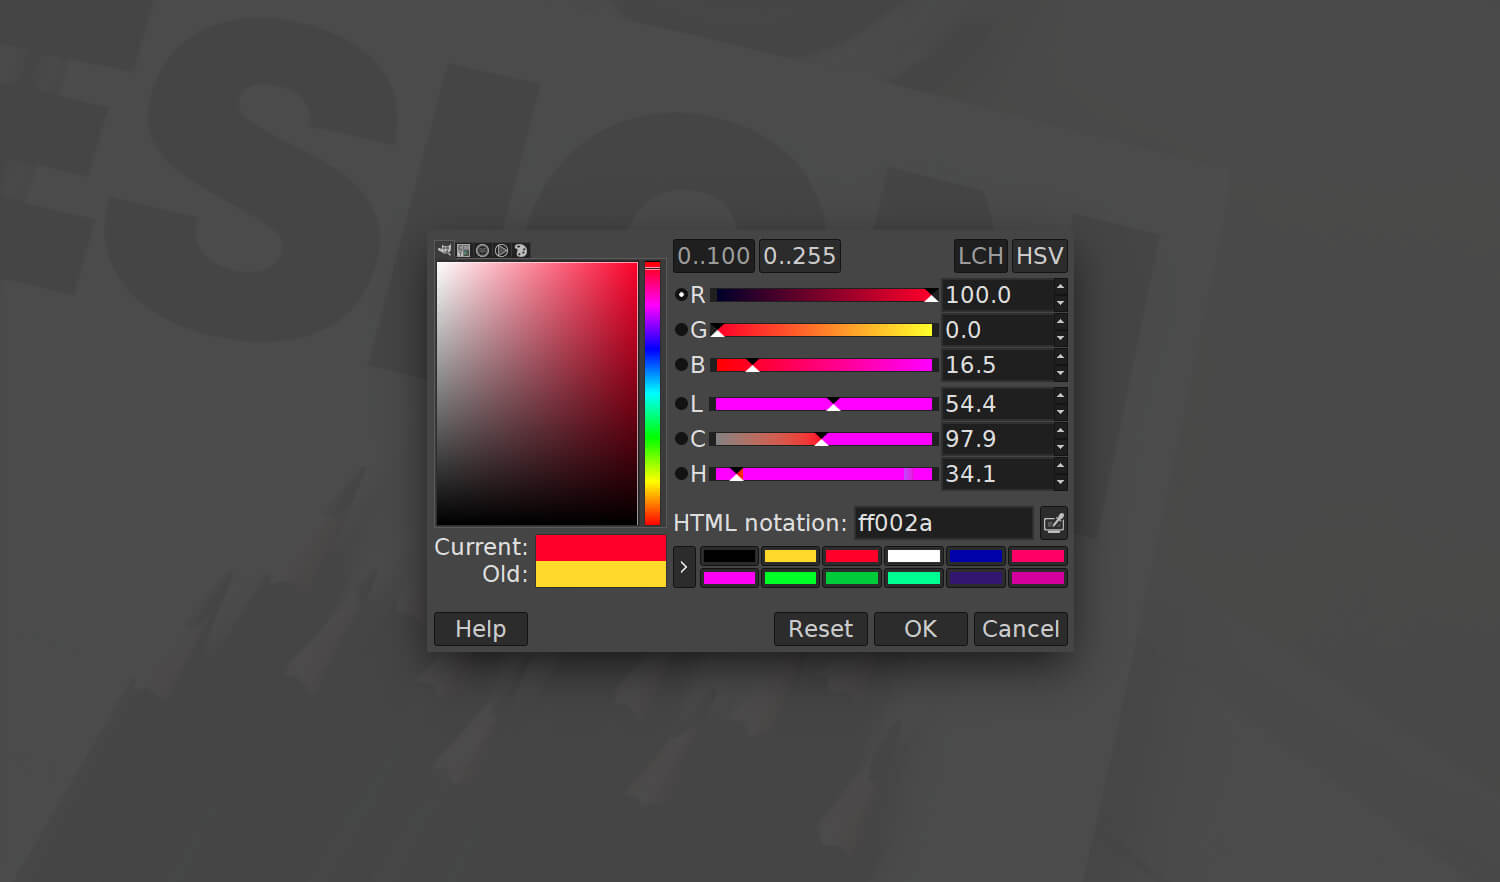The image size is (1500, 882).
Task: Increase the R value with up arrow
Action: [x=1060, y=287]
